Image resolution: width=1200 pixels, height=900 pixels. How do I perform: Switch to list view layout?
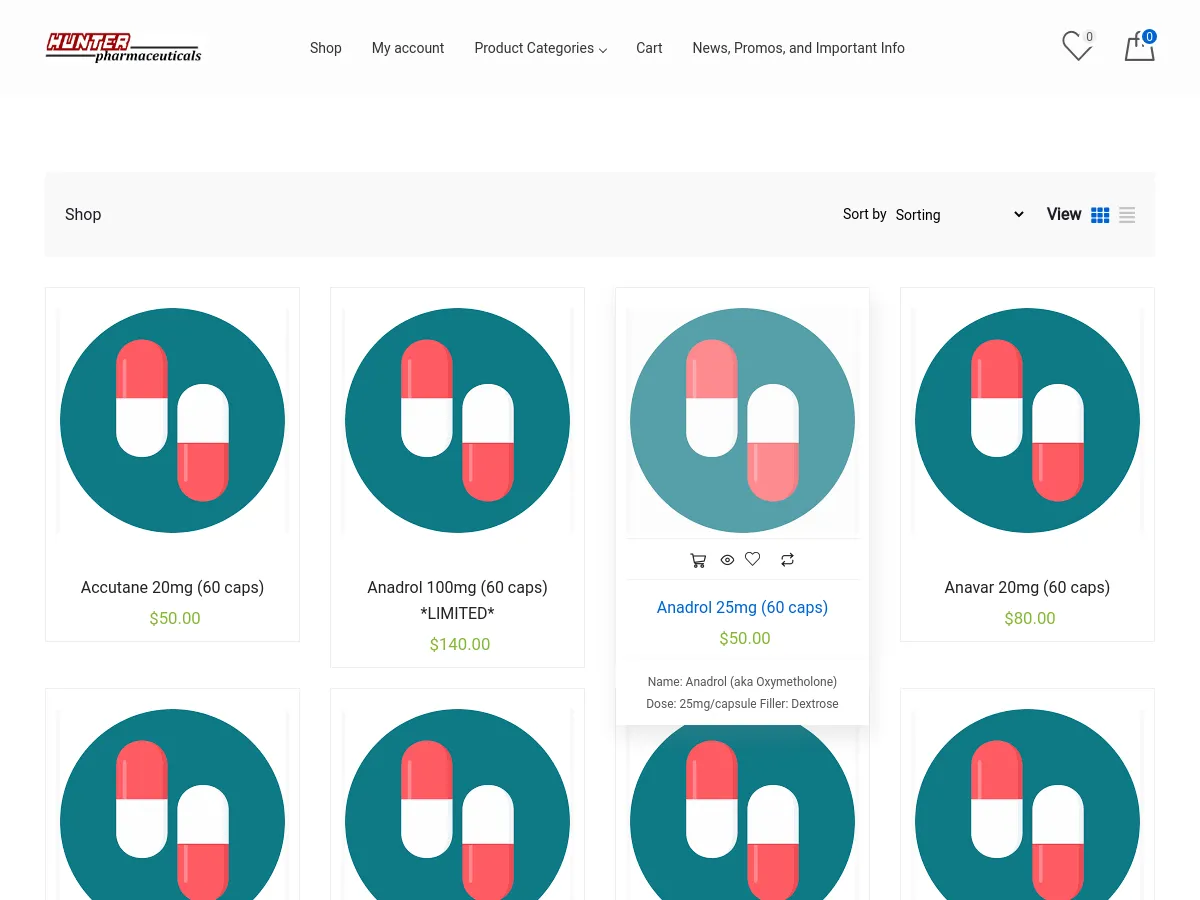click(x=1127, y=215)
